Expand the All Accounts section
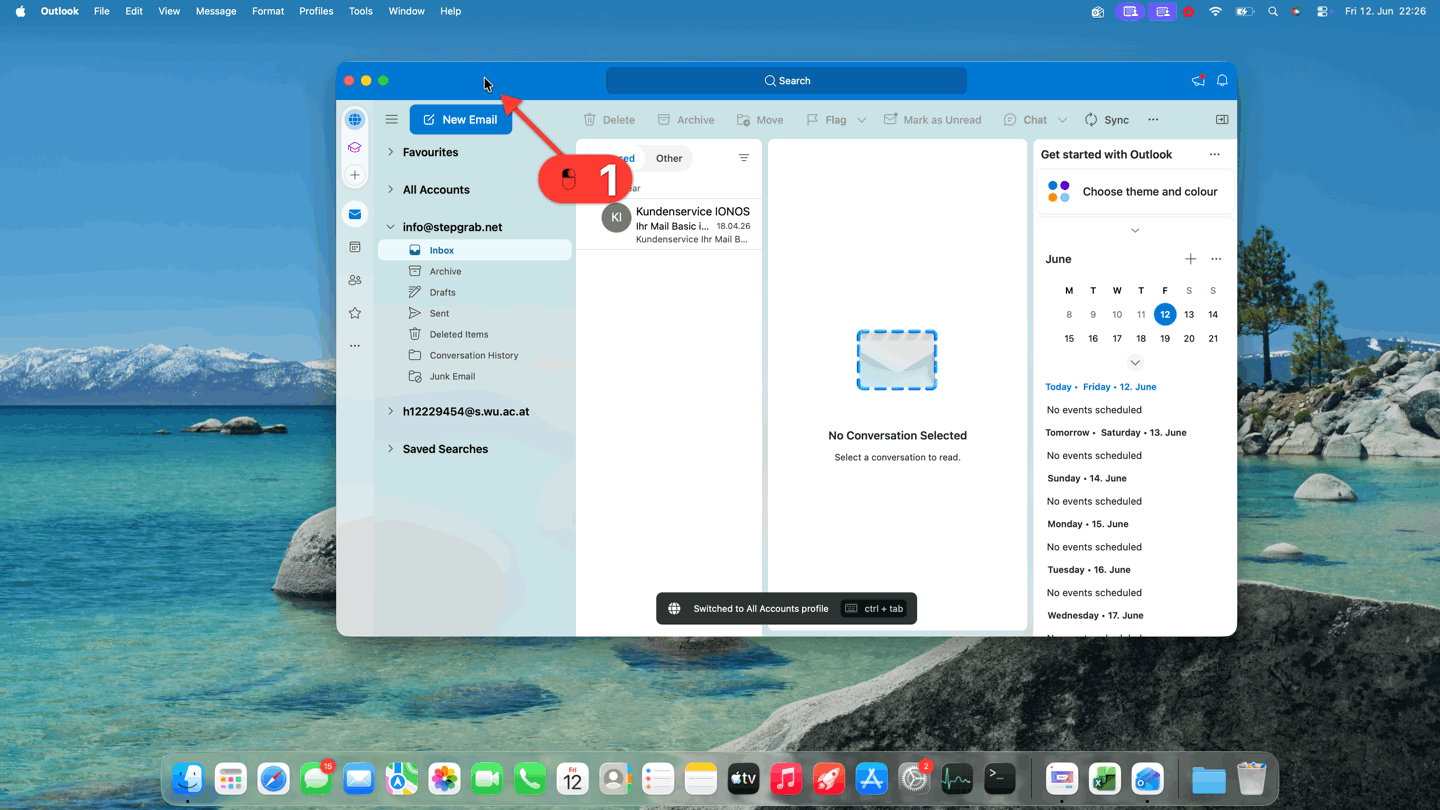 click(390, 189)
